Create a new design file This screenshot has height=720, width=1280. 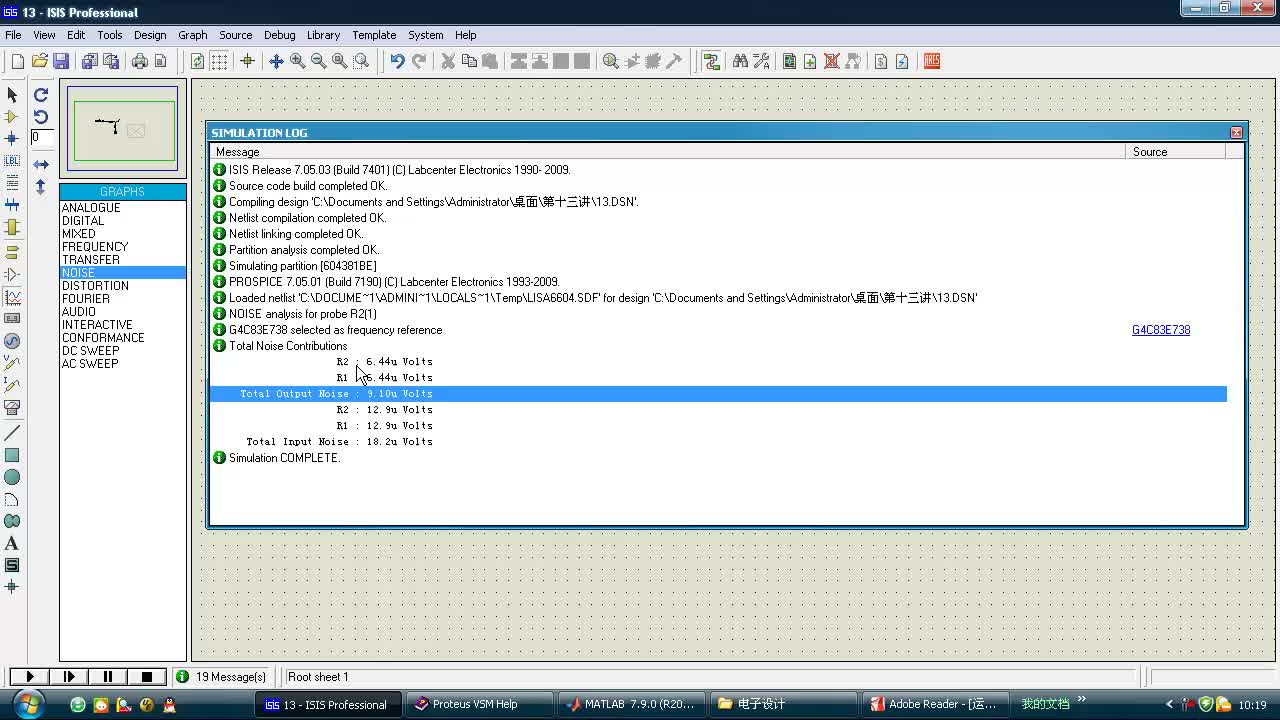tap(17, 61)
